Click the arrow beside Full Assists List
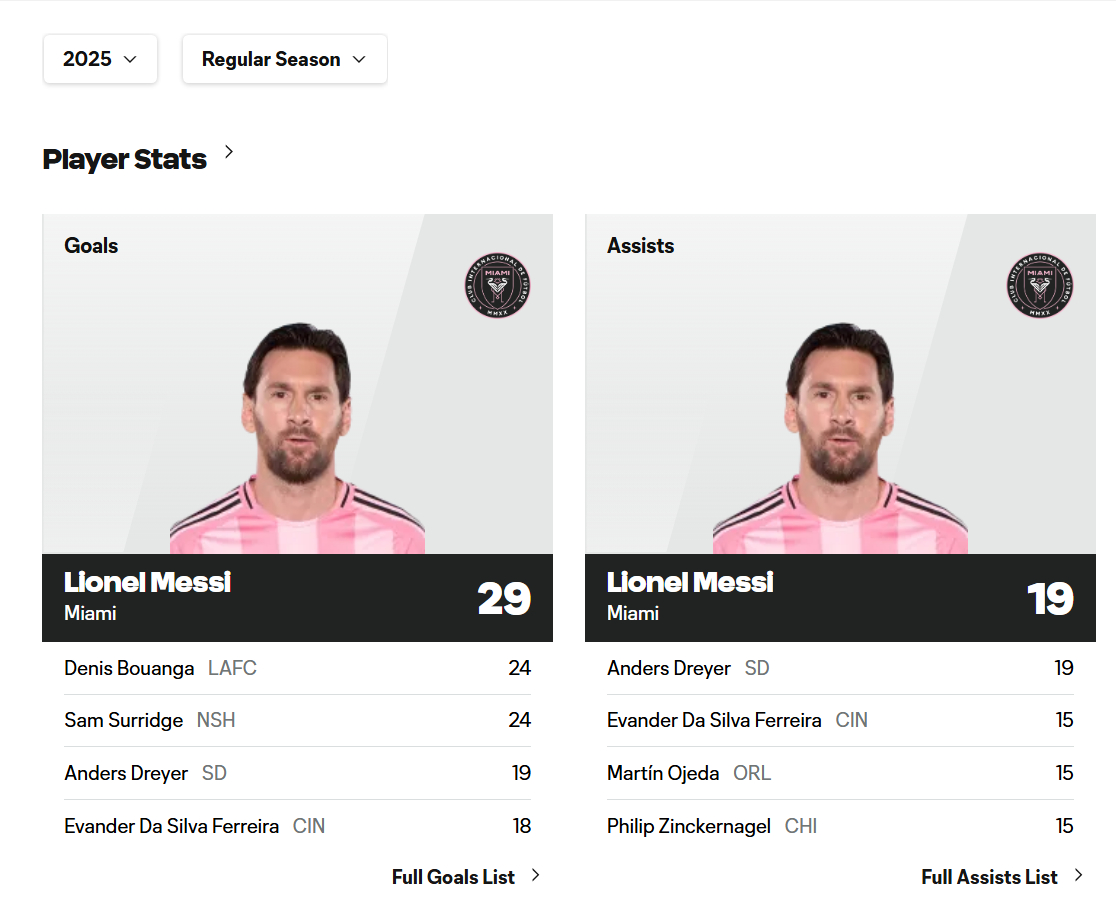1116x924 pixels. 1078,875
